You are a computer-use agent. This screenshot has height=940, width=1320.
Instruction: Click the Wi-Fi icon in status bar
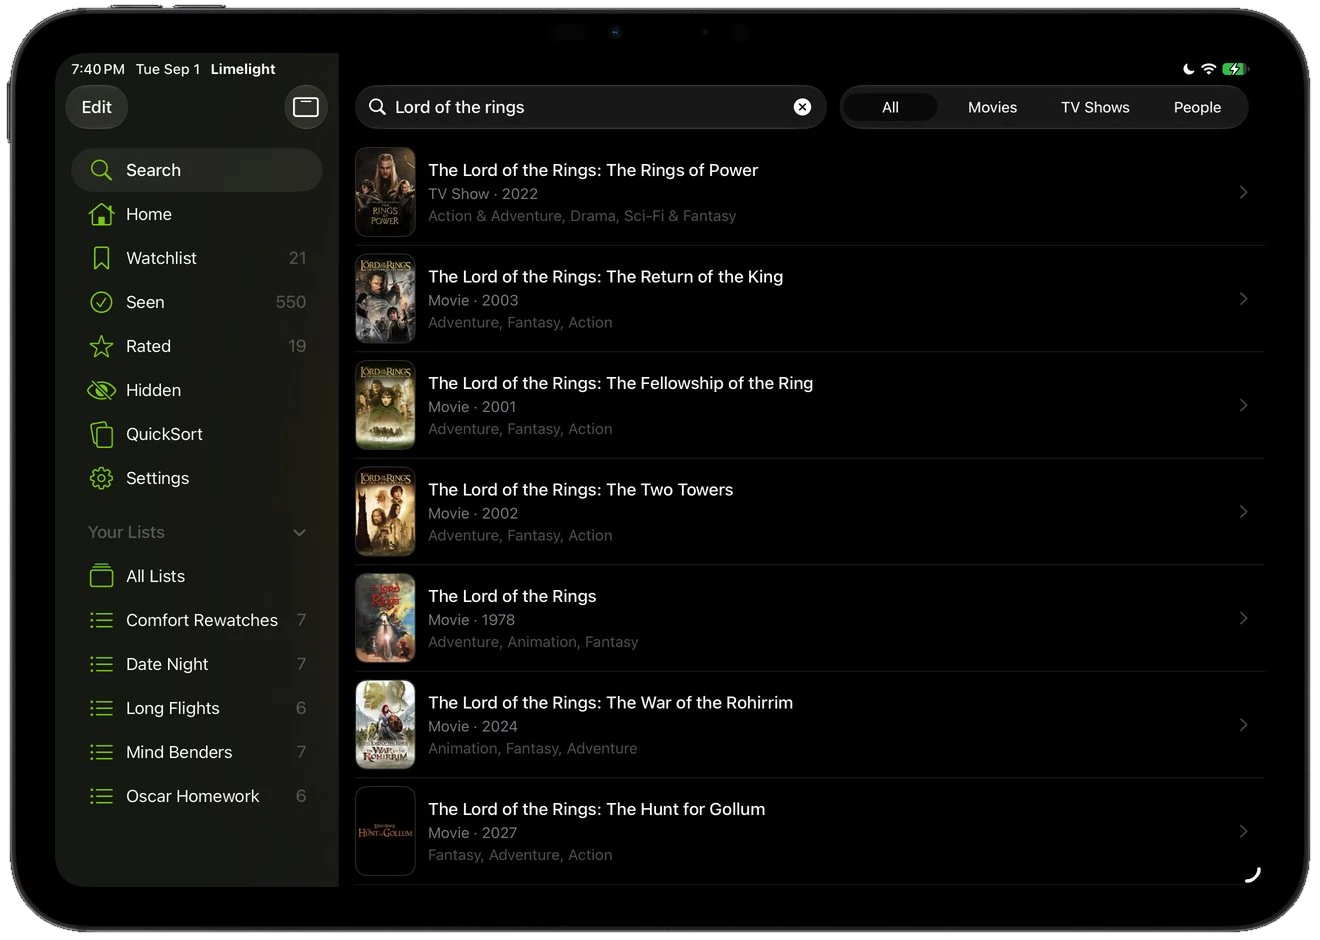tap(1208, 69)
